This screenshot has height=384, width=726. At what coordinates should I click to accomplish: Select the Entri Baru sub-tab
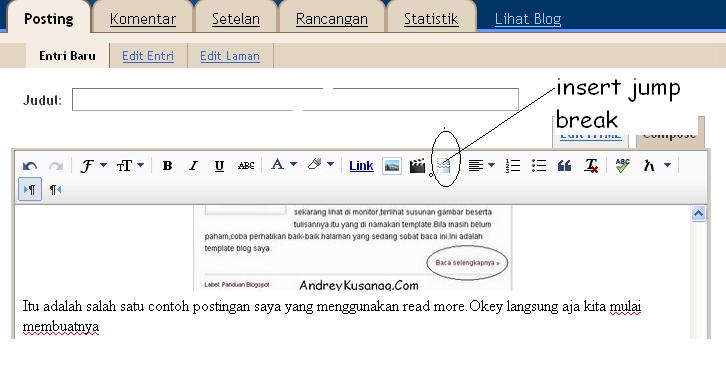(68, 56)
